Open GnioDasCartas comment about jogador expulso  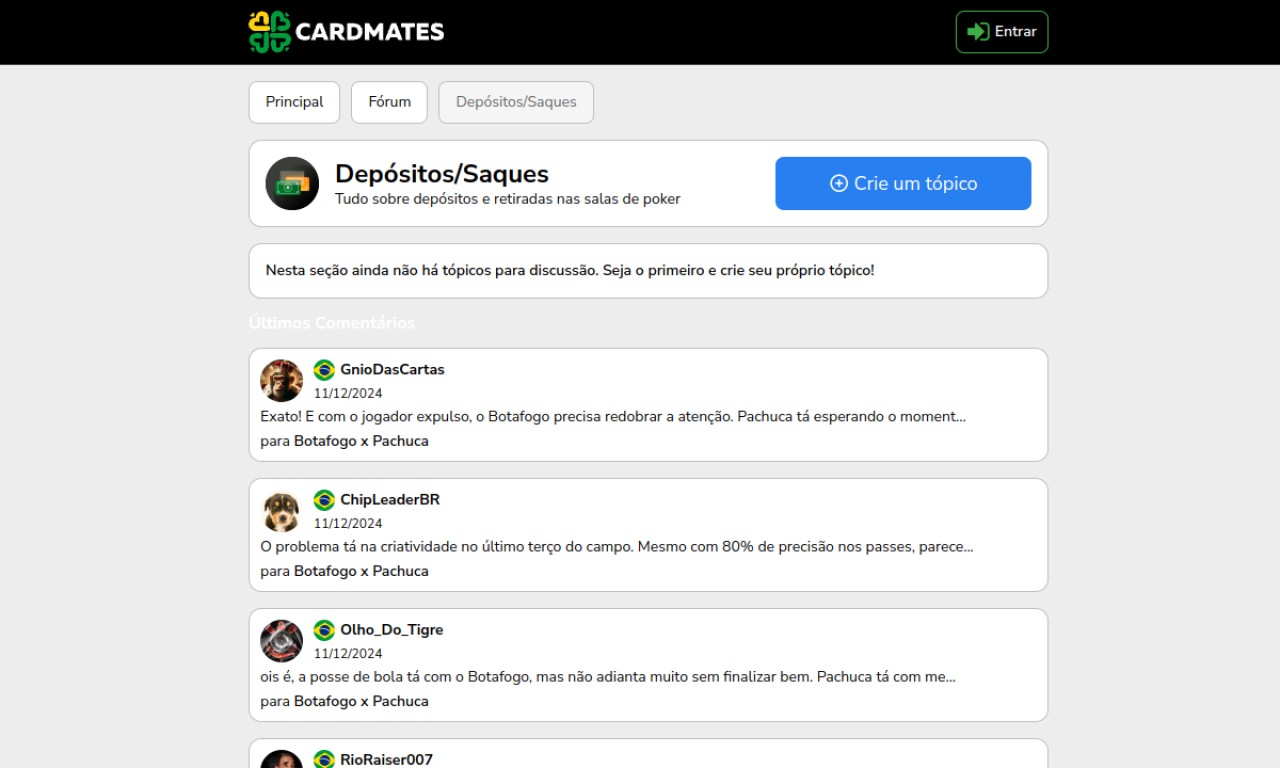[613, 416]
